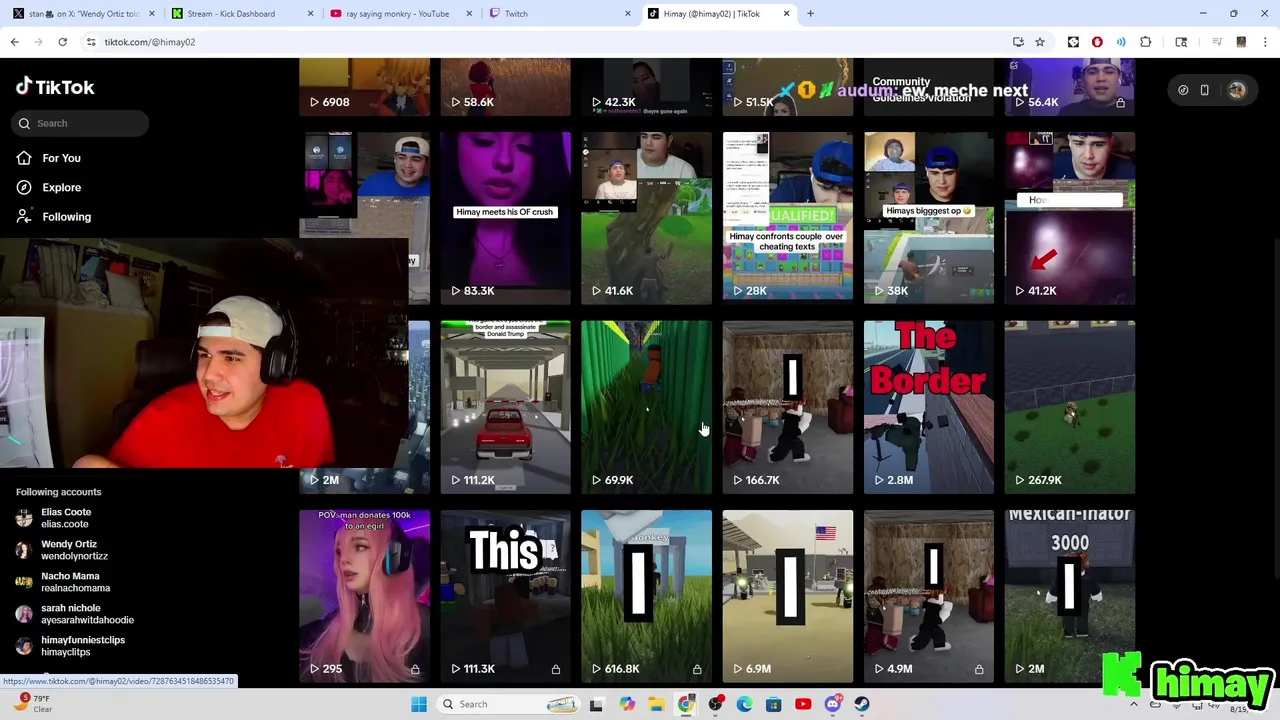1280x720 pixels.
Task: Show hidden system tray icons chevron
Action: [1133, 704]
